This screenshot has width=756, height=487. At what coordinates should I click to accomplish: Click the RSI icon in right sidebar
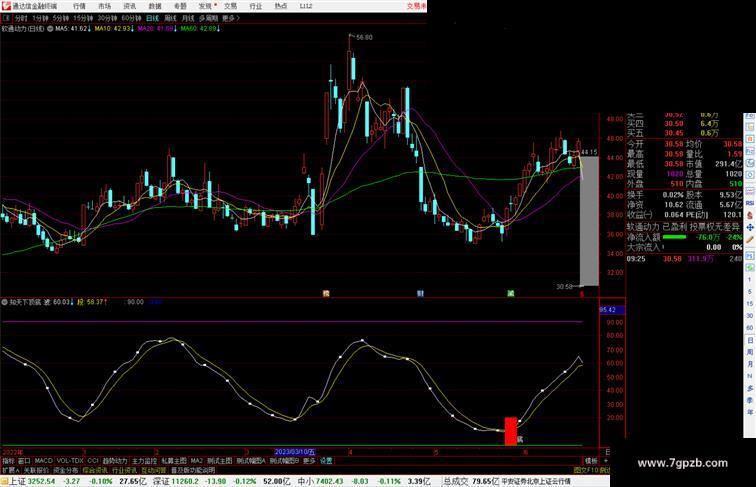(750, 203)
